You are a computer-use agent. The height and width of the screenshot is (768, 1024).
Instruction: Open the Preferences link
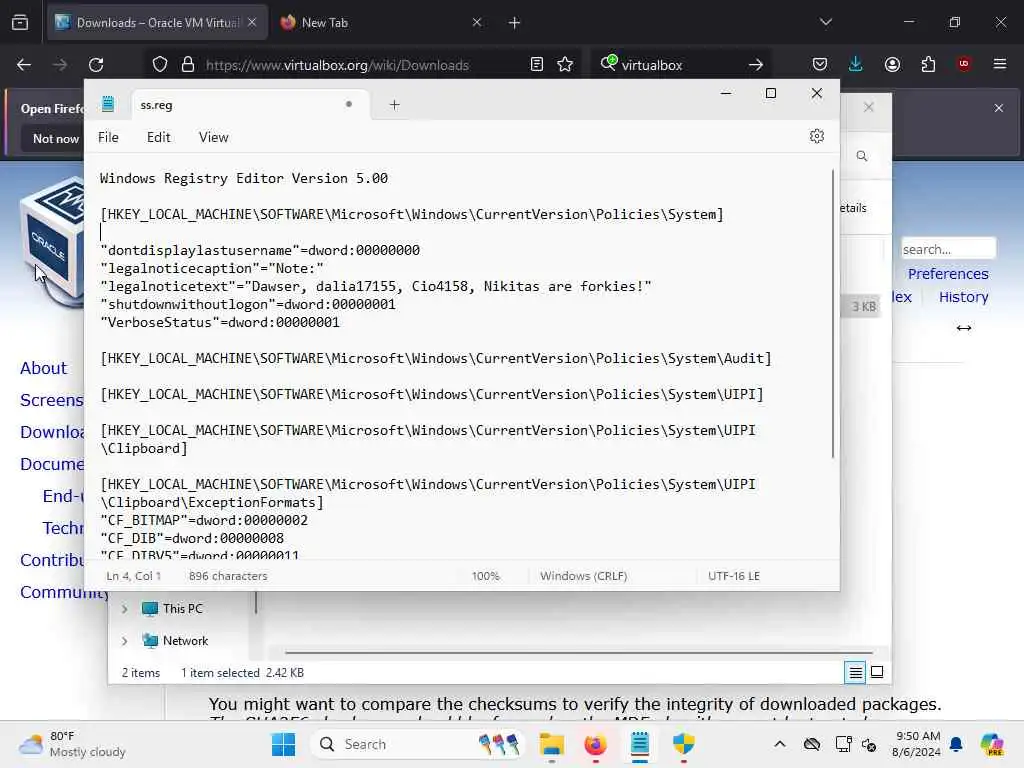pos(948,274)
